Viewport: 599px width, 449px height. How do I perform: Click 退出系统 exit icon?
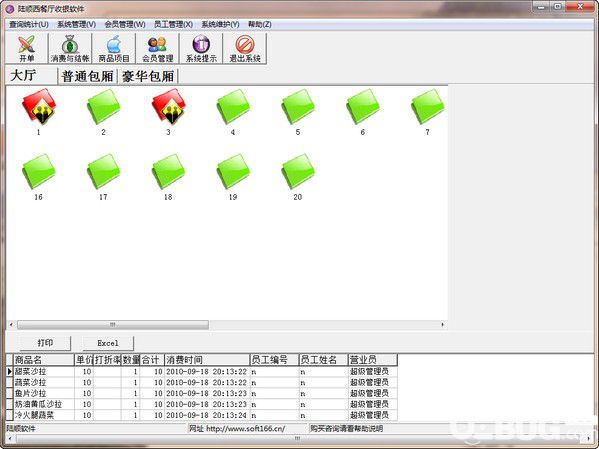[x=244, y=48]
